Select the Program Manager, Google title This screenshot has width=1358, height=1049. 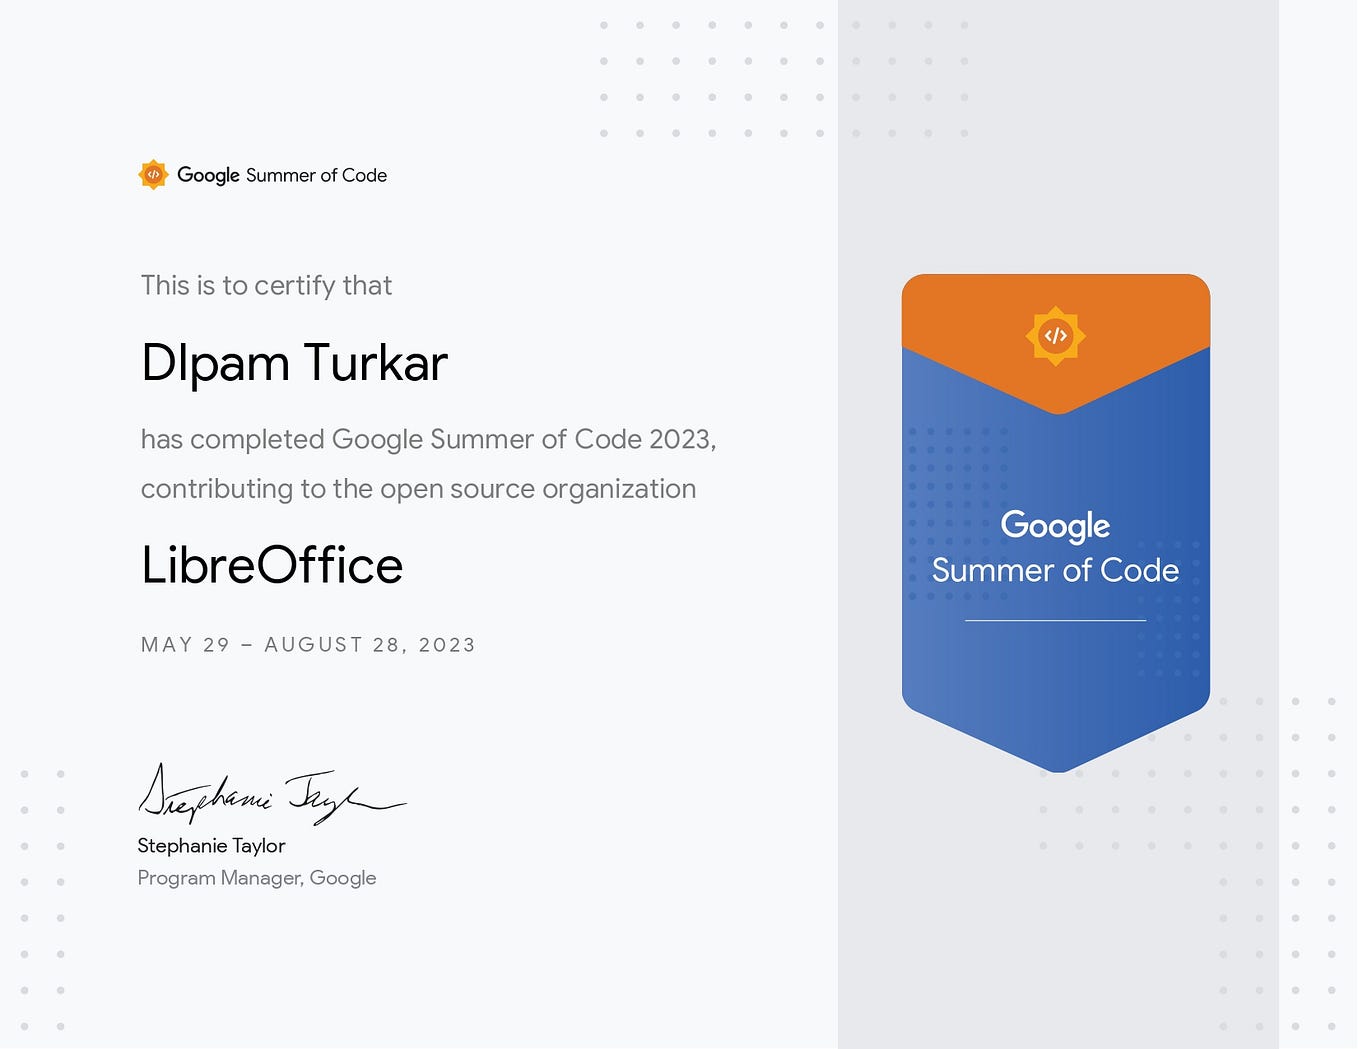pos(256,878)
